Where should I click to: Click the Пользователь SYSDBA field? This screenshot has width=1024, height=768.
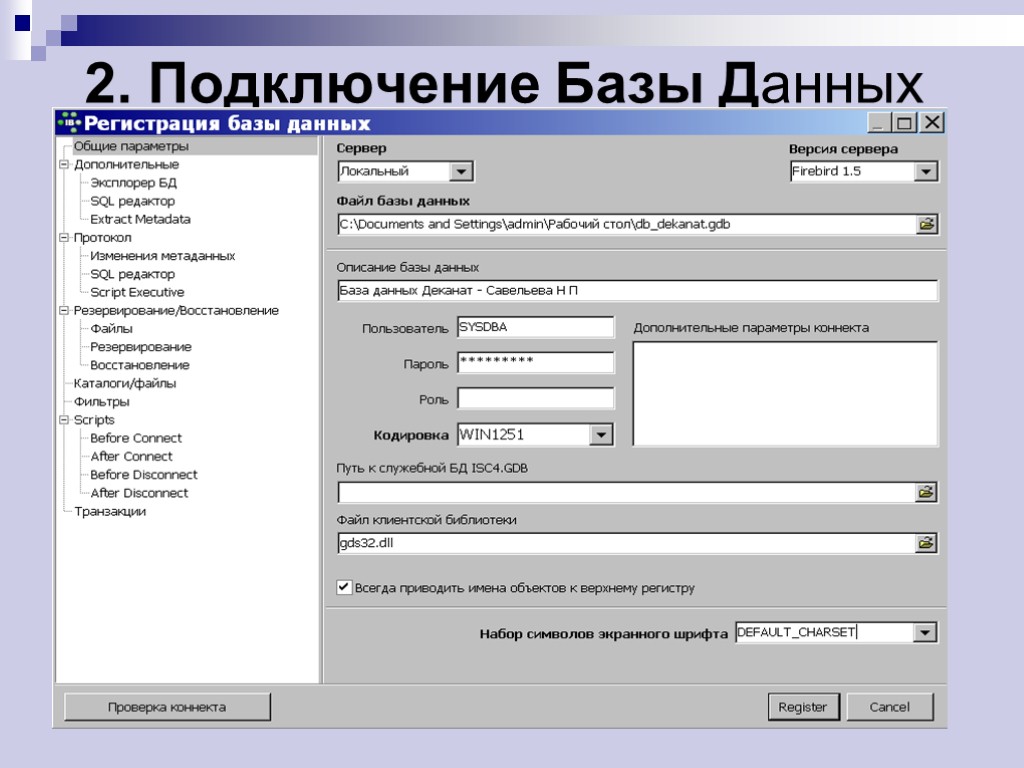coord(536,327)
